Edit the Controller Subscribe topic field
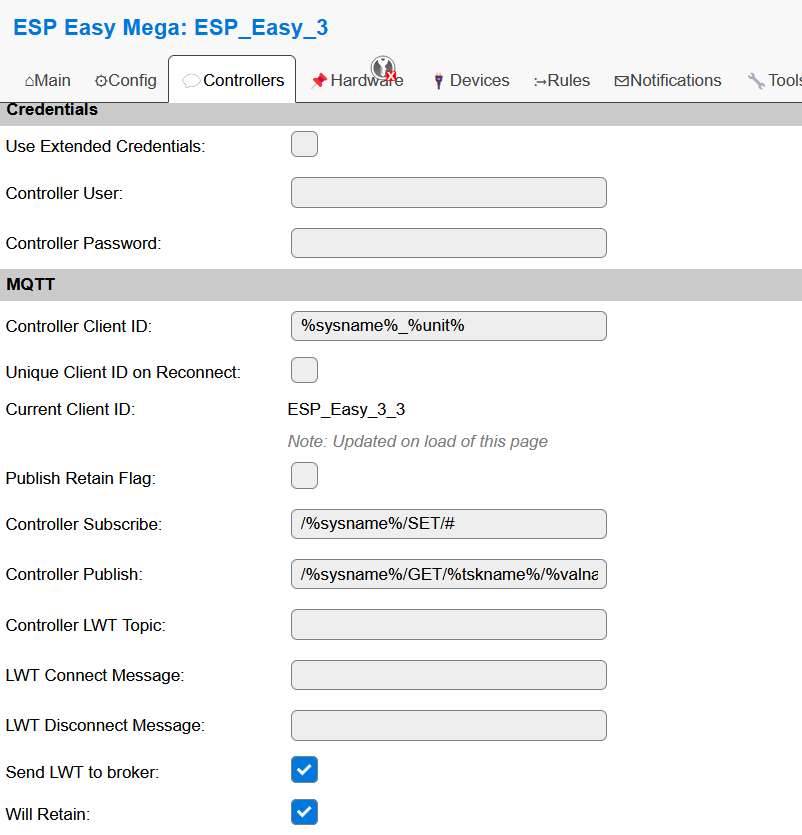The height and width of the screenshot is (835, 802). point(448,524)
